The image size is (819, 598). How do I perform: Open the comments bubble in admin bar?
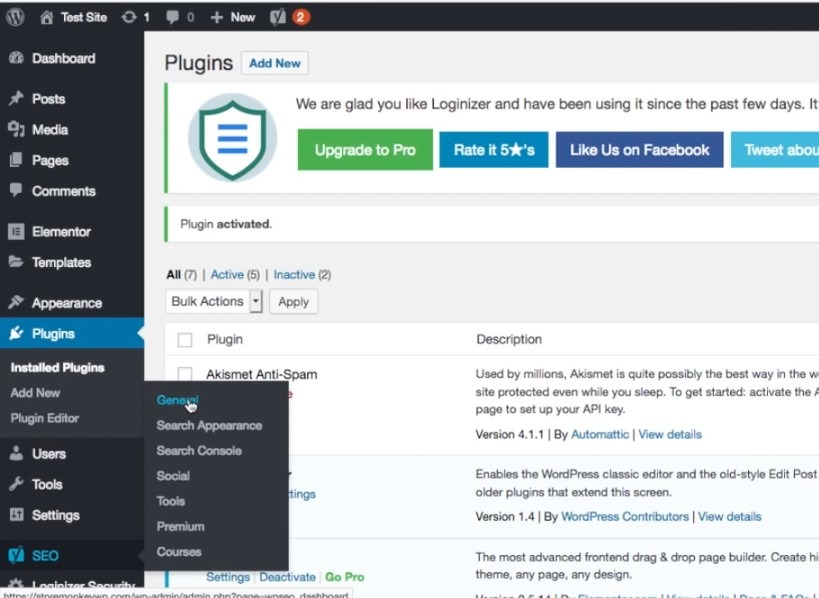click(x=172, y=17)
